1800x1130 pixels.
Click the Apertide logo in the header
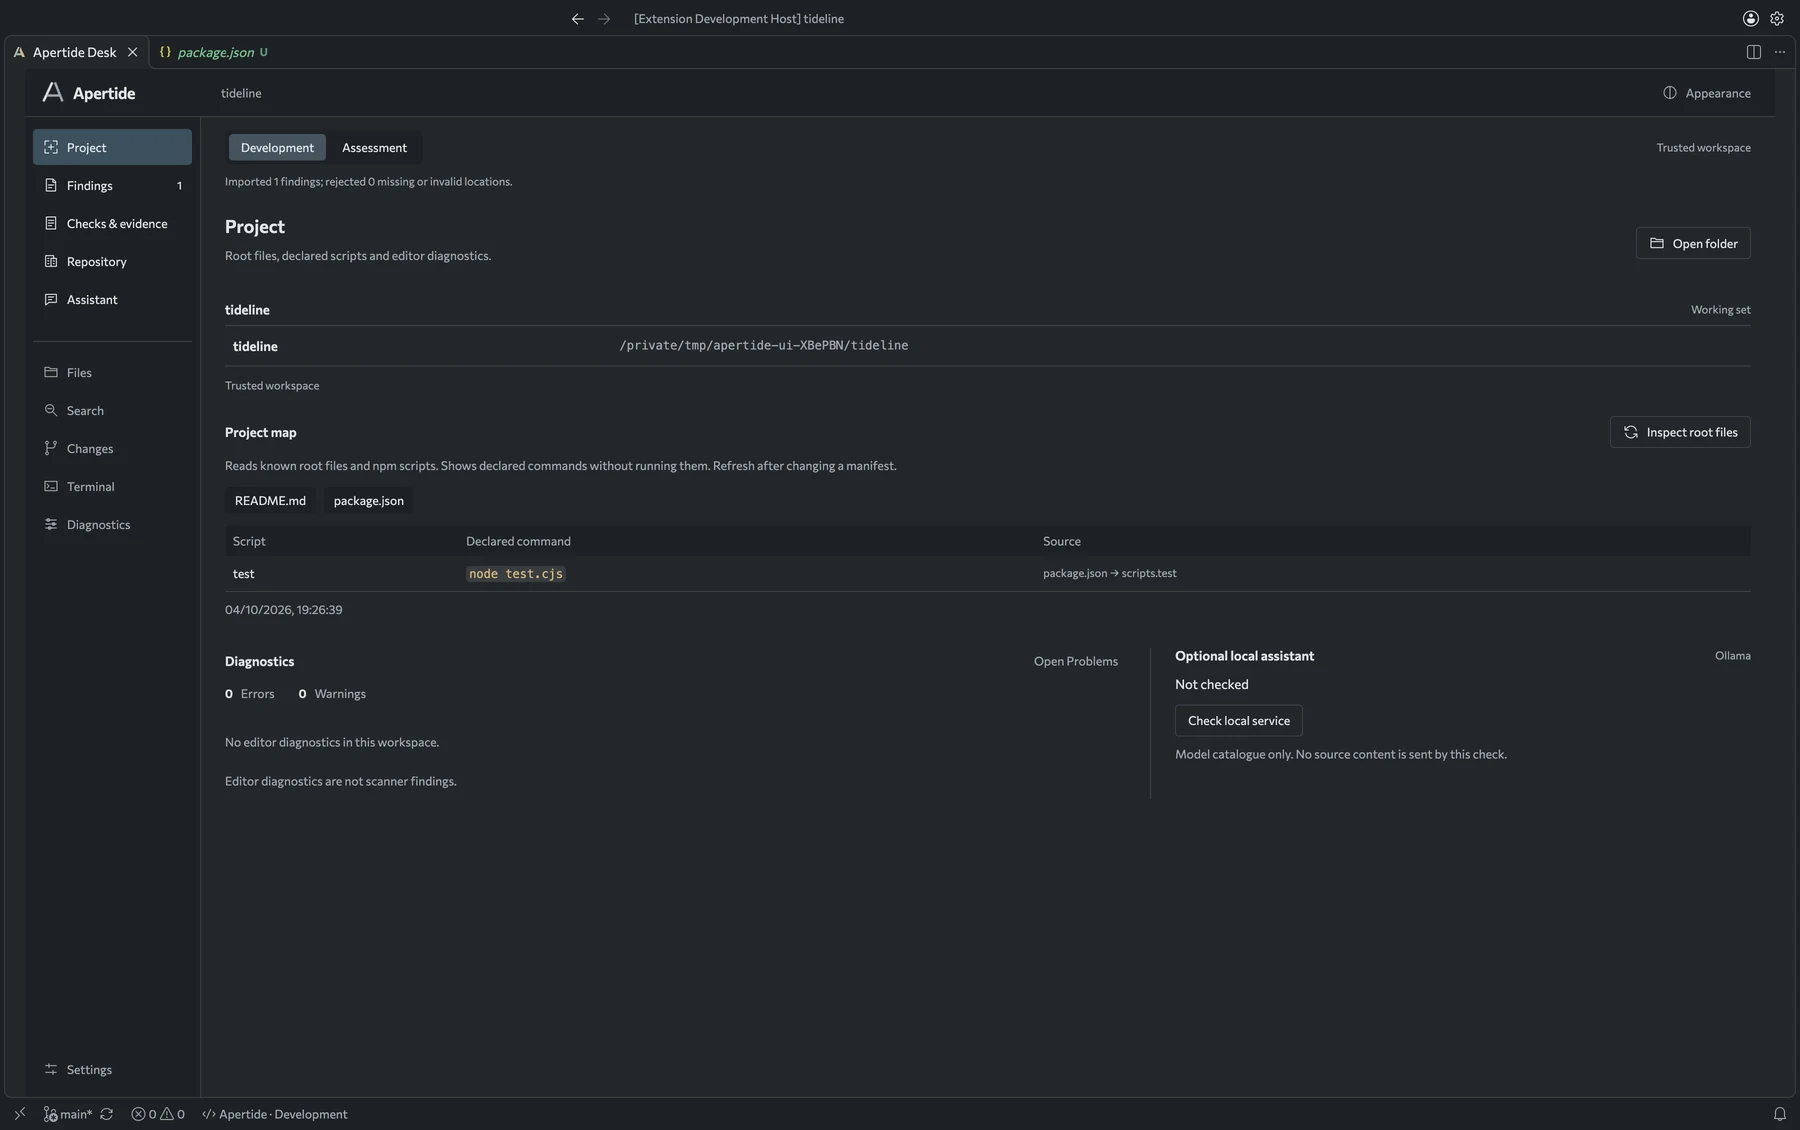89,93
